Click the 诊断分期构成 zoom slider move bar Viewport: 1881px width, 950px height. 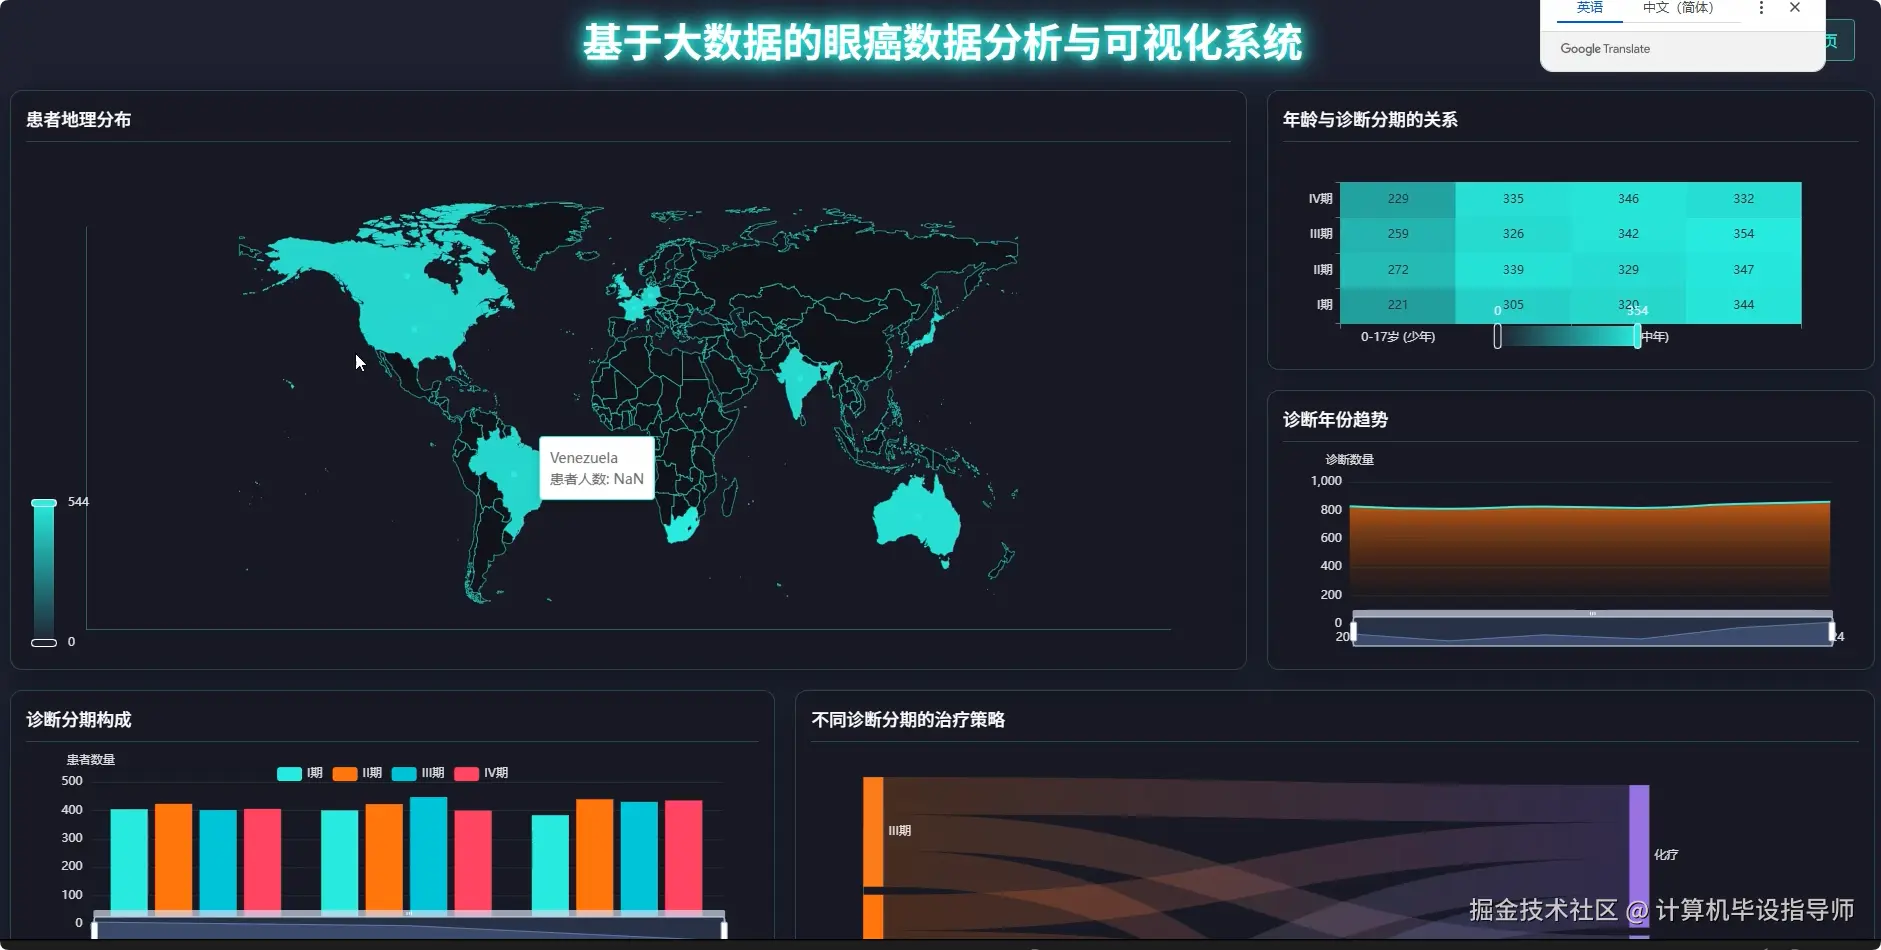[409, 914]
